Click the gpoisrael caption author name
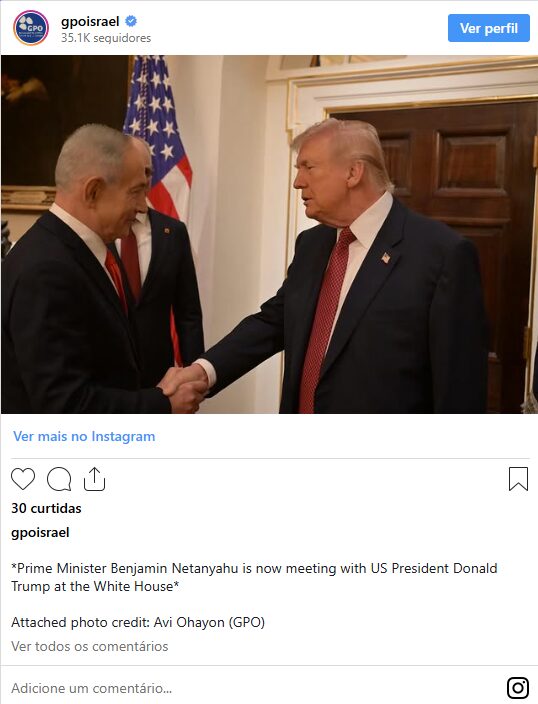The width and height of the screenshot is (538, 704). [40, 532]
